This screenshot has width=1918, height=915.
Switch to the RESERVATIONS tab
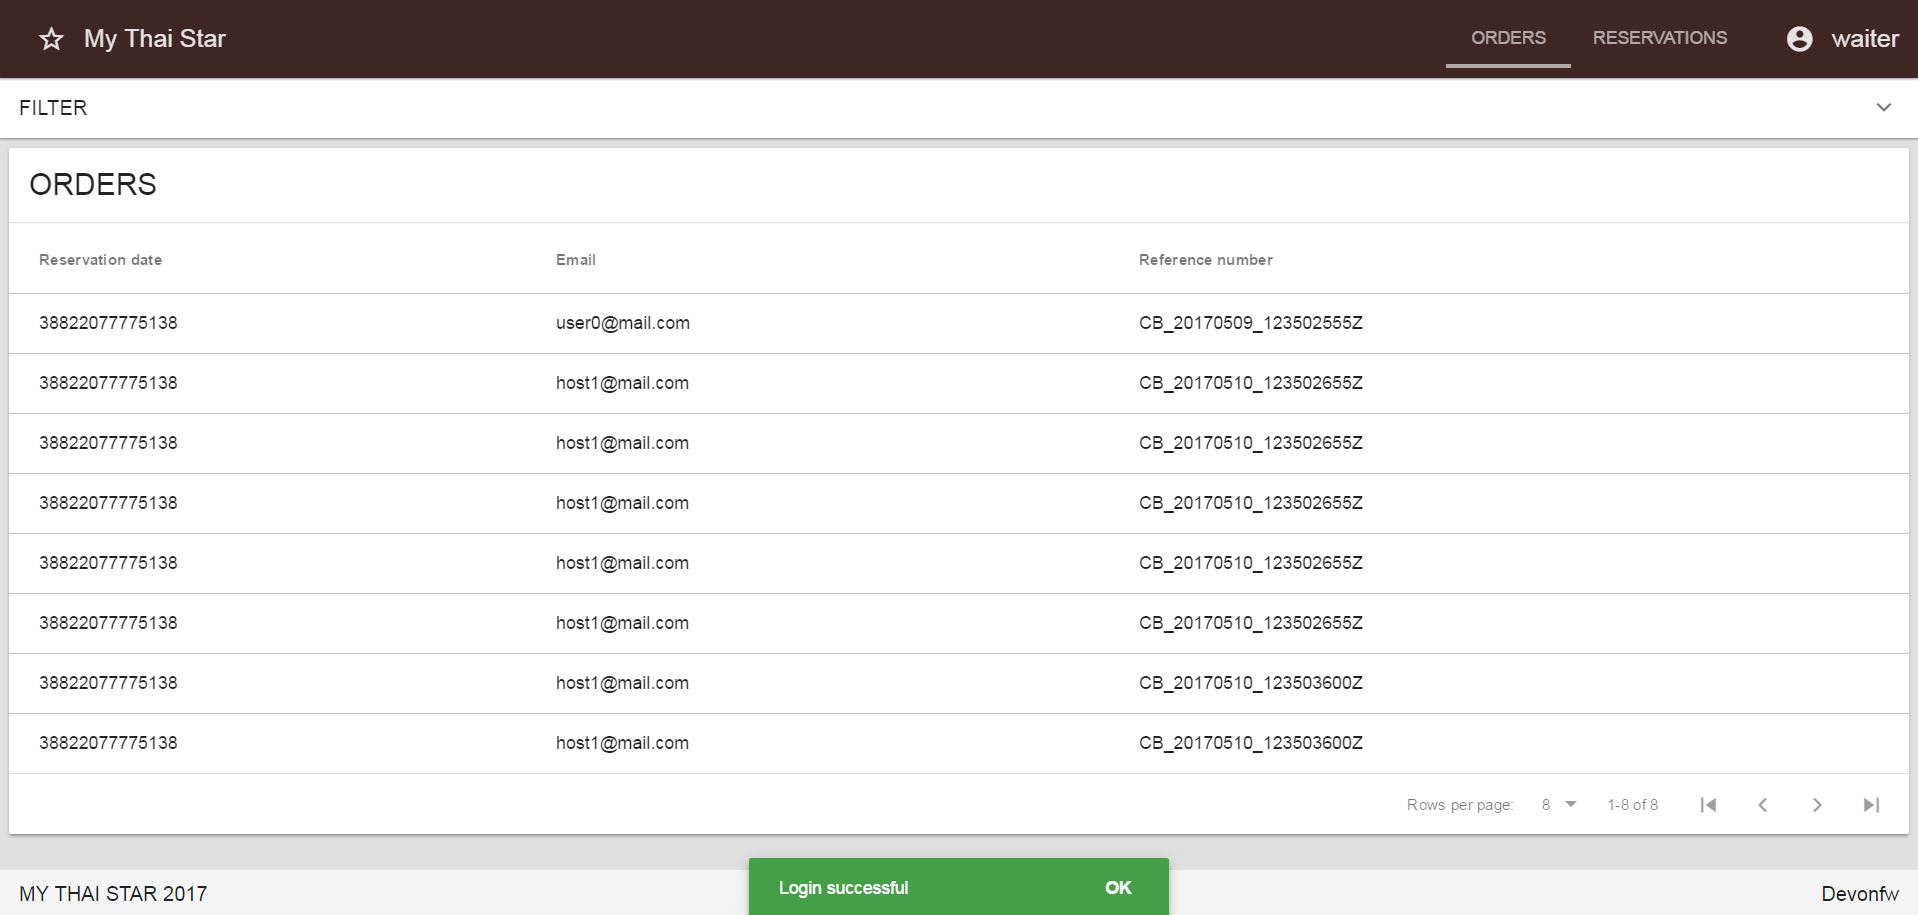pos(1660,38)
